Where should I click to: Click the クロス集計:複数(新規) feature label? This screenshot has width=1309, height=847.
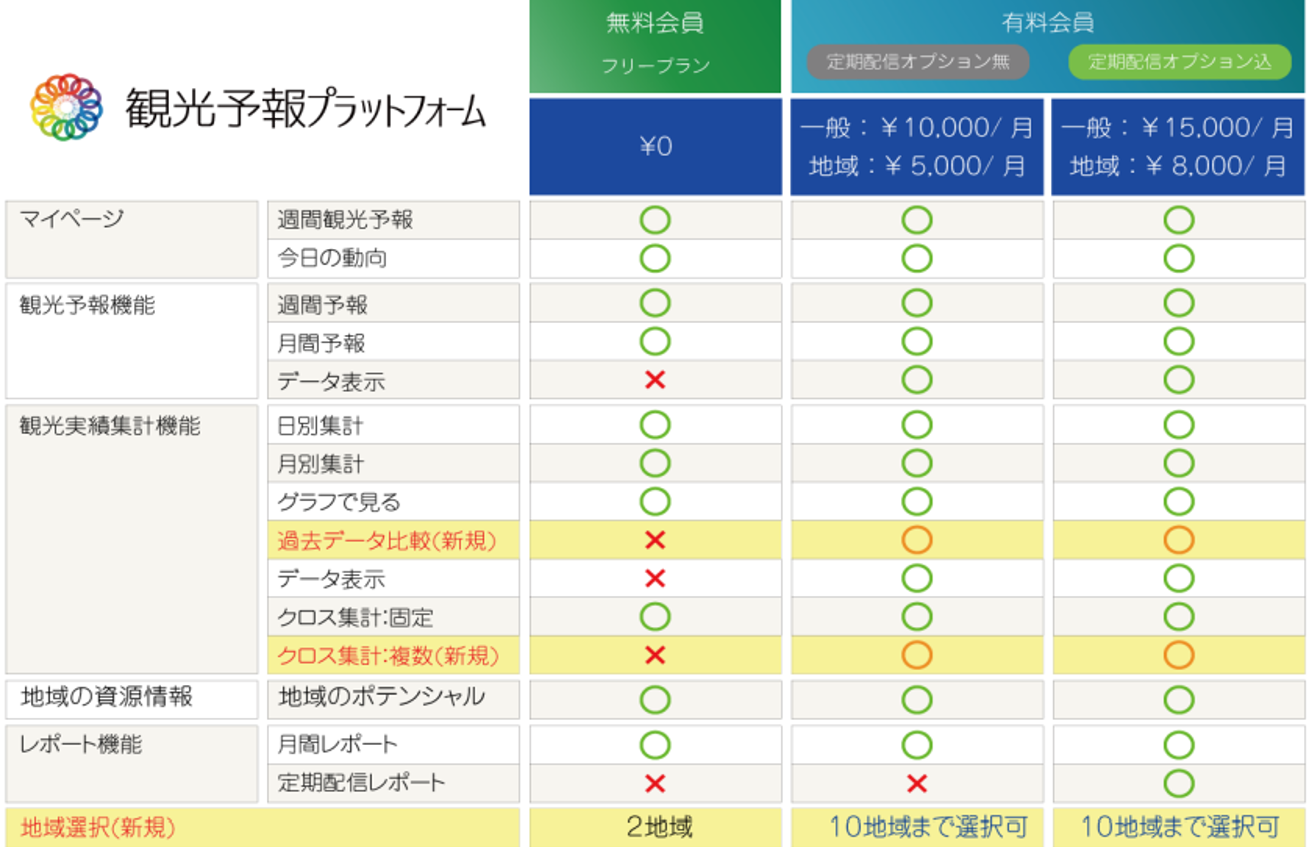[387, 656]
